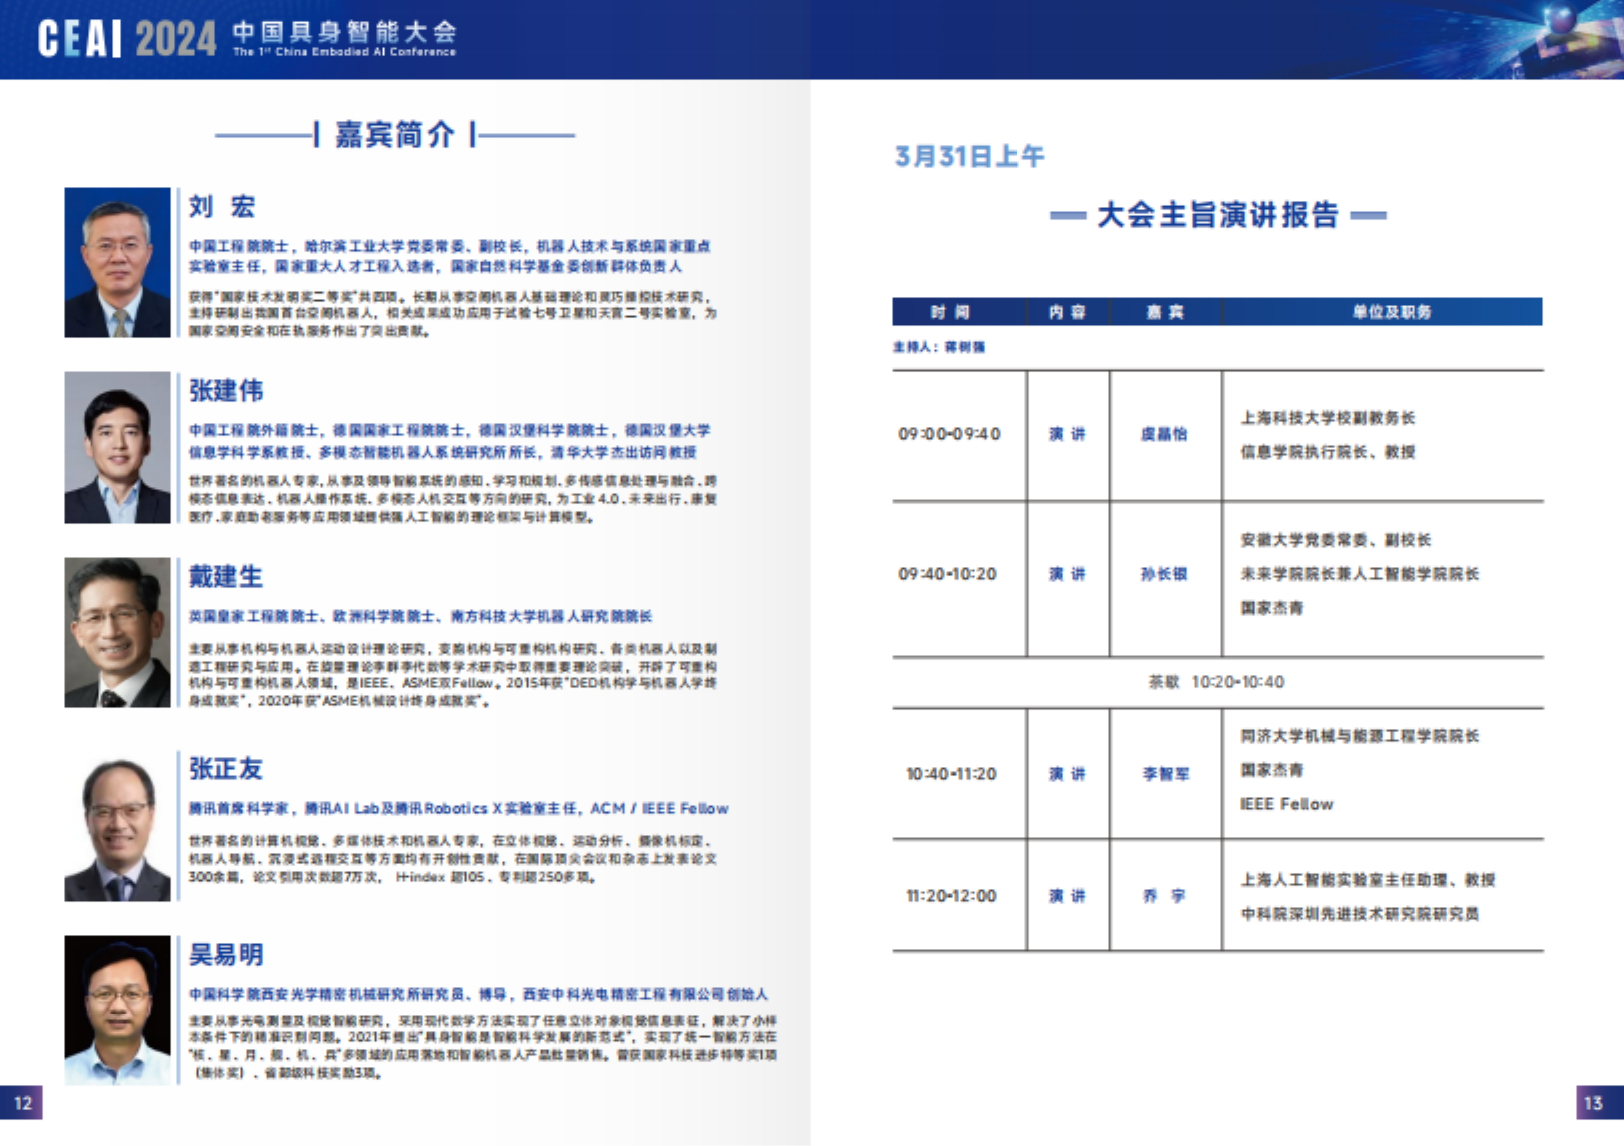Click the 嘉宾 column header
Viewport: 1624px width, 1146px height.
pyautogui.click(x=1166, y=313)
